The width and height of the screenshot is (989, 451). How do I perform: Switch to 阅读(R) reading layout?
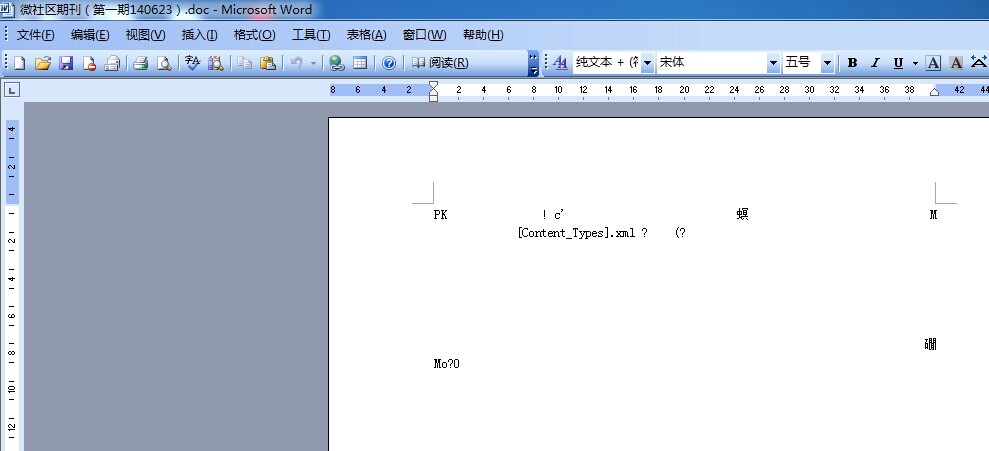click(x=440, y=63)
